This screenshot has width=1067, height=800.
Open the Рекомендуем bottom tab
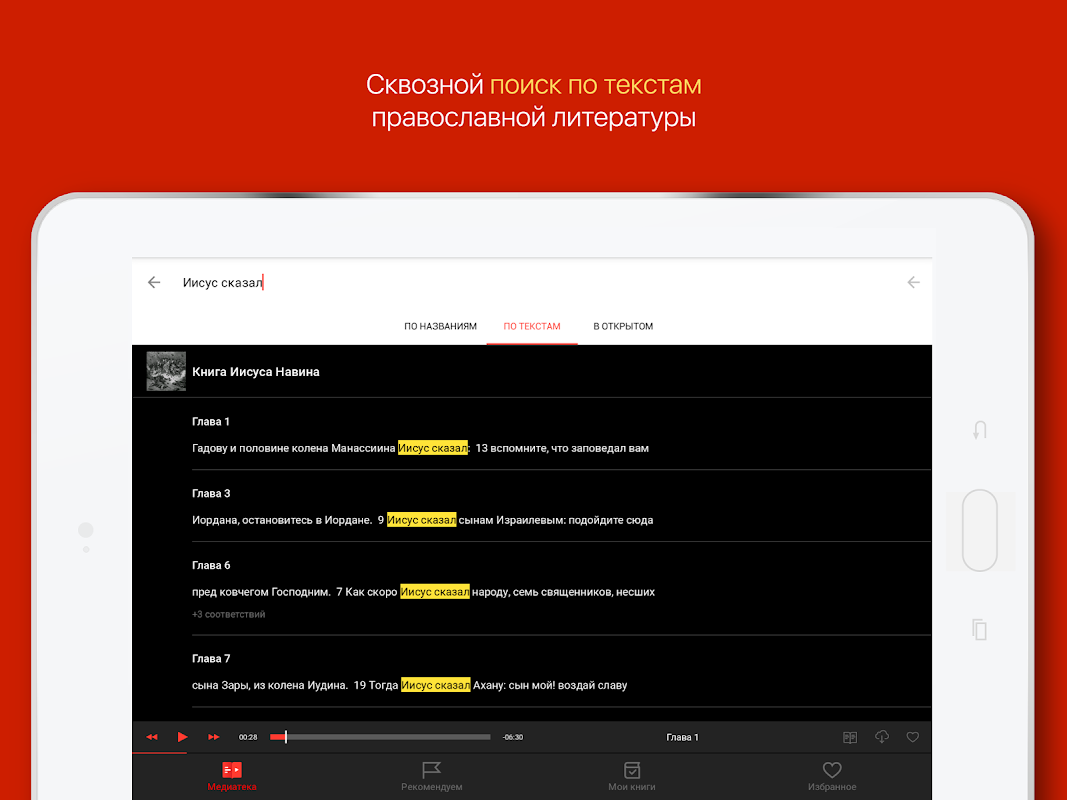point(431,776)
